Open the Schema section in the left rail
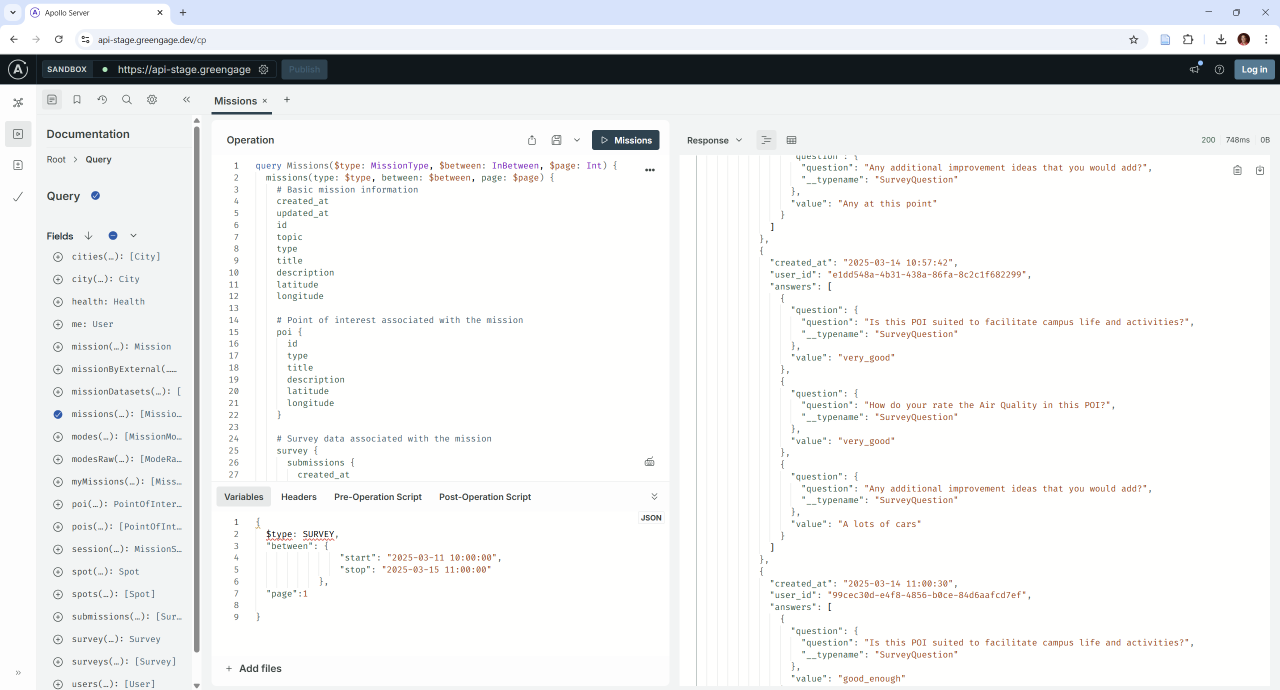1280x690 pixels. [18, 102]
